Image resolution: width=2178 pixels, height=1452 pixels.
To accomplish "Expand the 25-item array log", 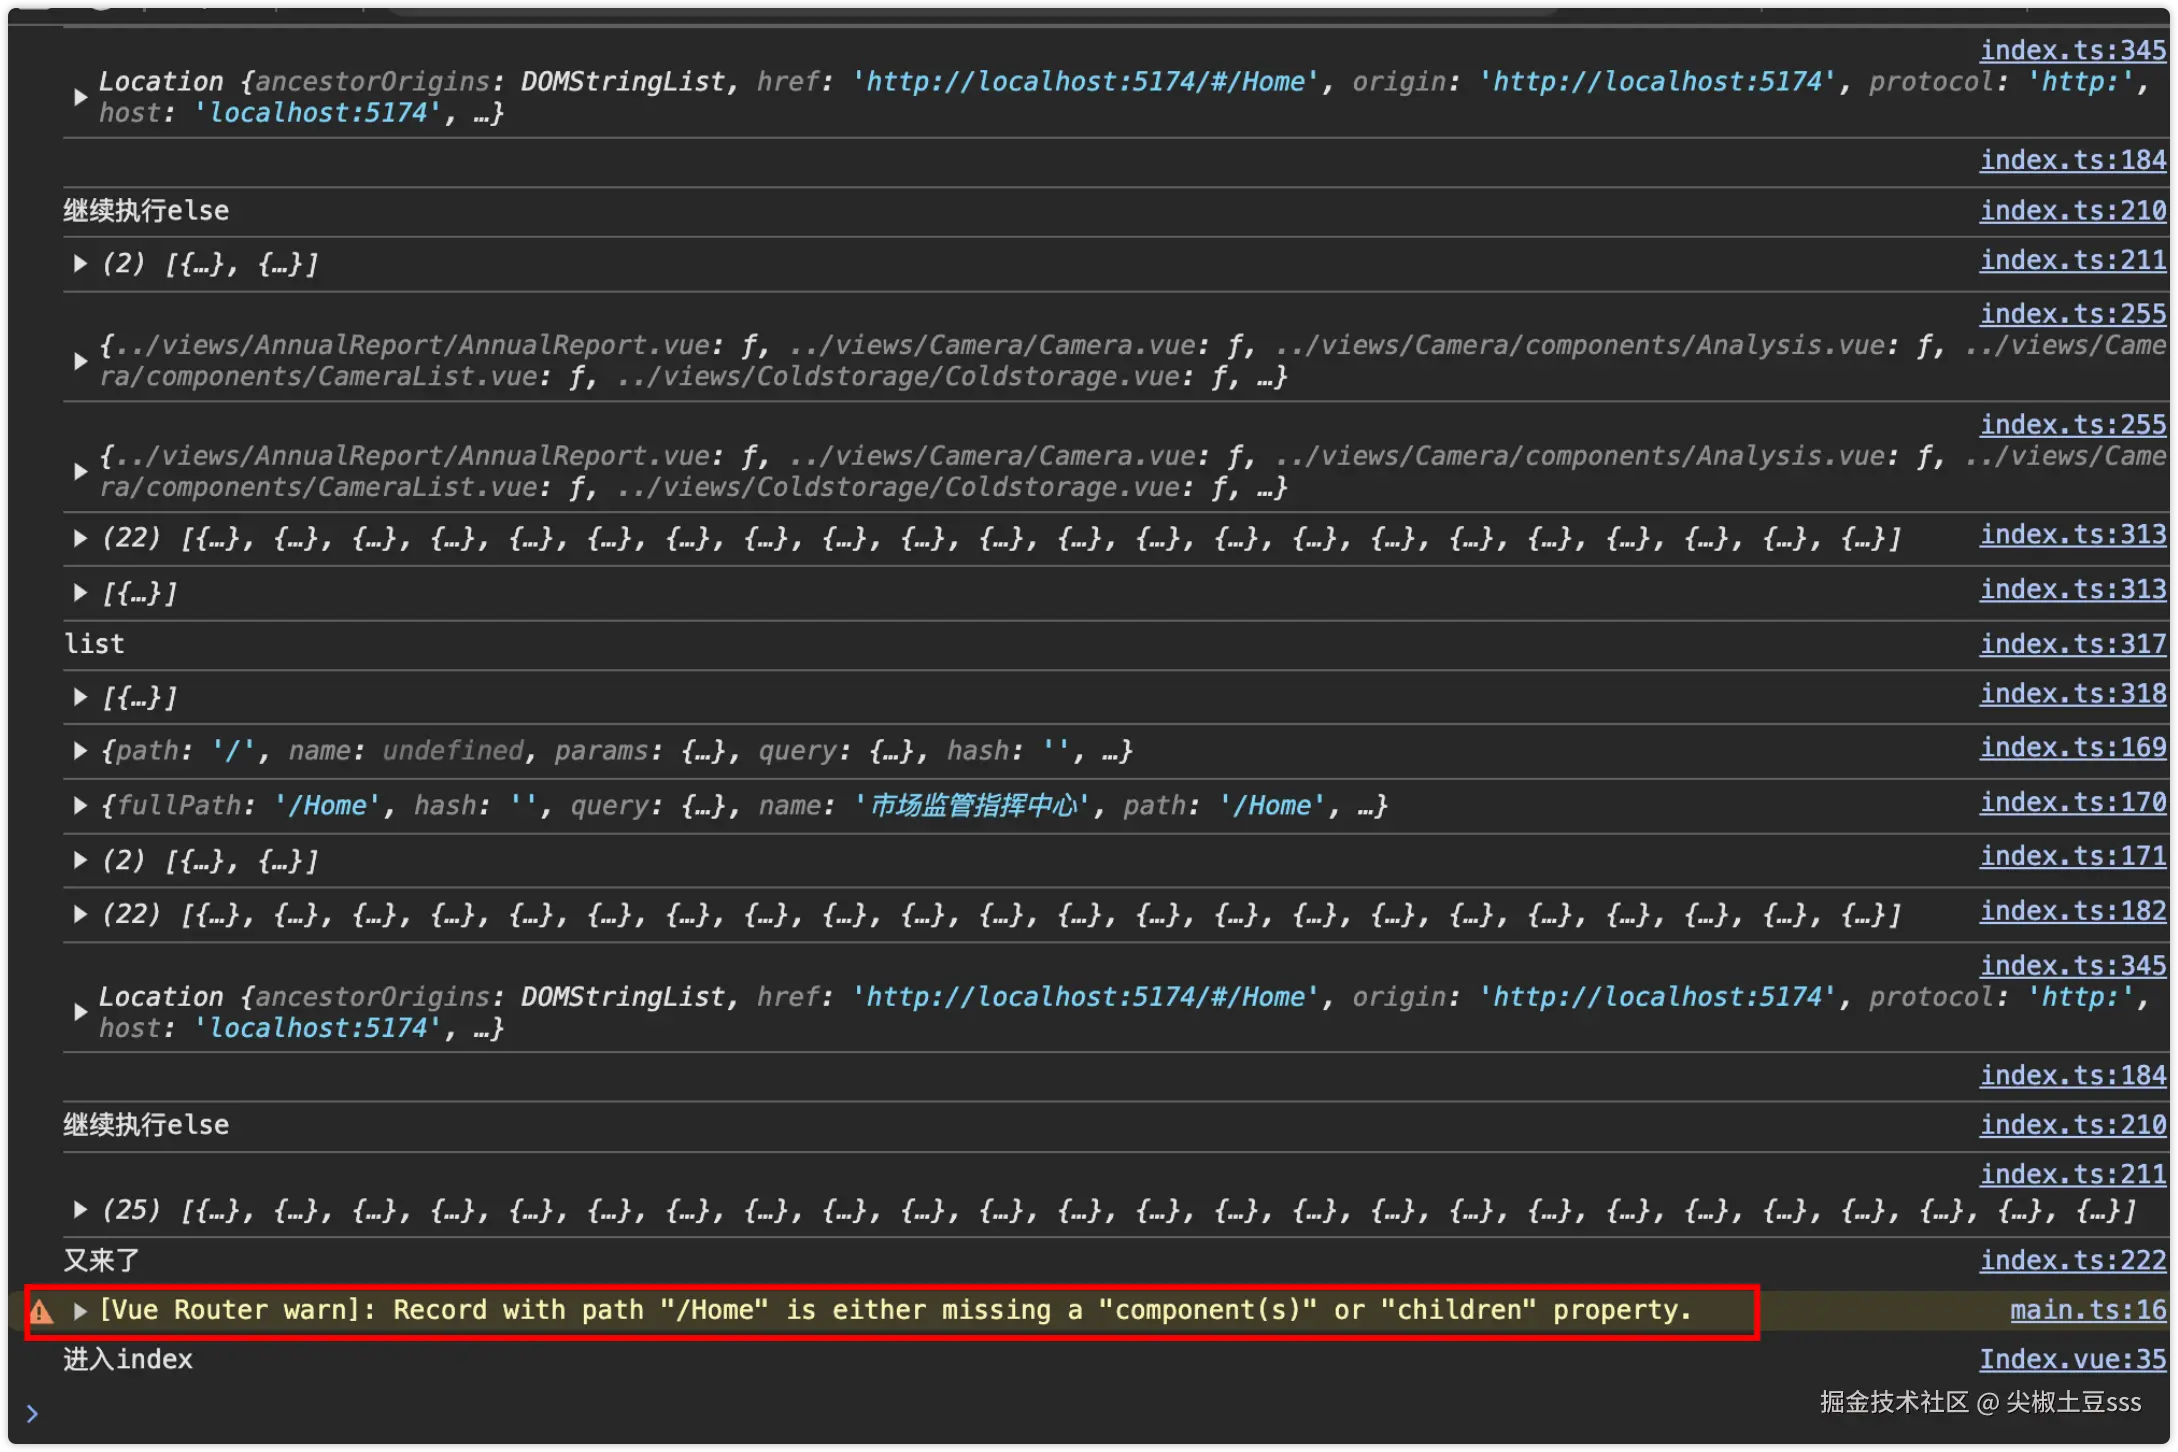I will (80, 1210).
